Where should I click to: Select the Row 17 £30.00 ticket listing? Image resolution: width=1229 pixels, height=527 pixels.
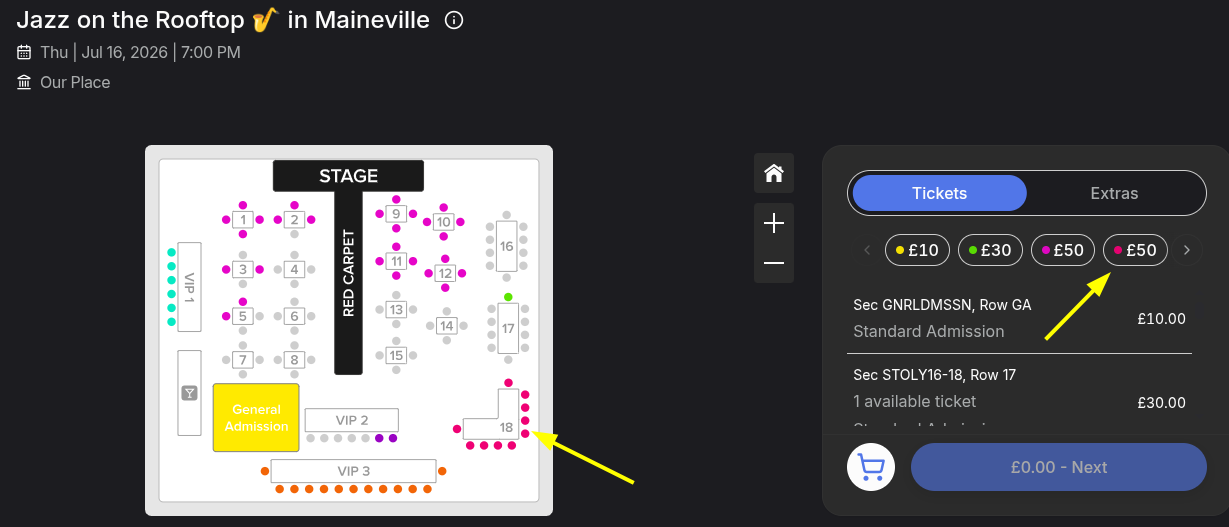[1019, 395]
